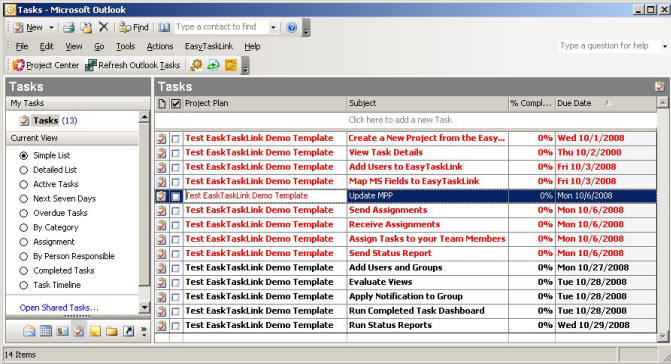This screenshot has height=364, width=671.
Task: Check the complete box for Send Assignments task
Action: point(175,210)
